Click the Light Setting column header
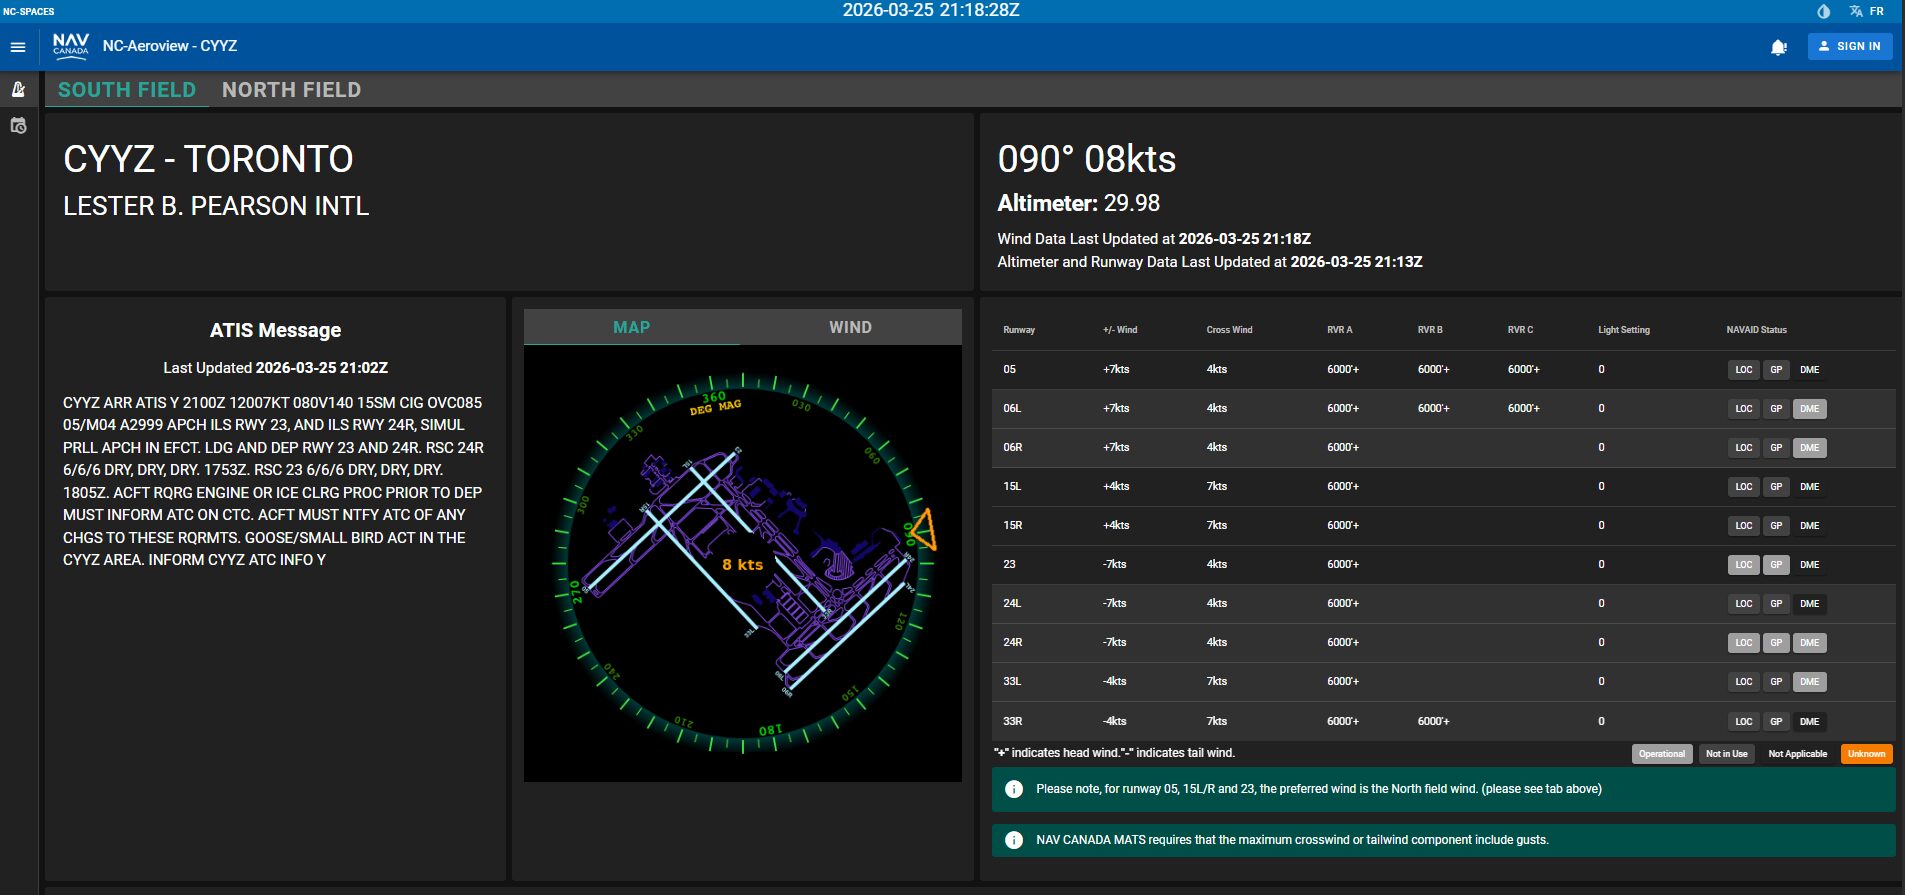This screenshot has height=895, width=1905. (1624, 330)
